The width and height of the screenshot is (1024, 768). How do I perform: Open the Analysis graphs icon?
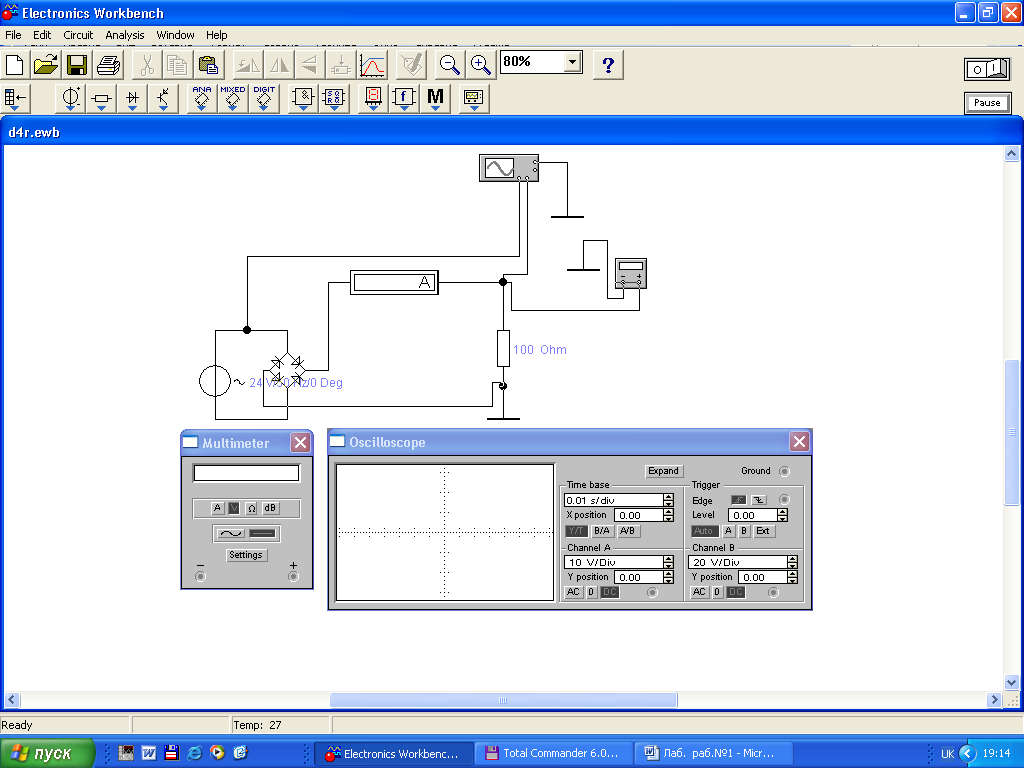(372, 65)
